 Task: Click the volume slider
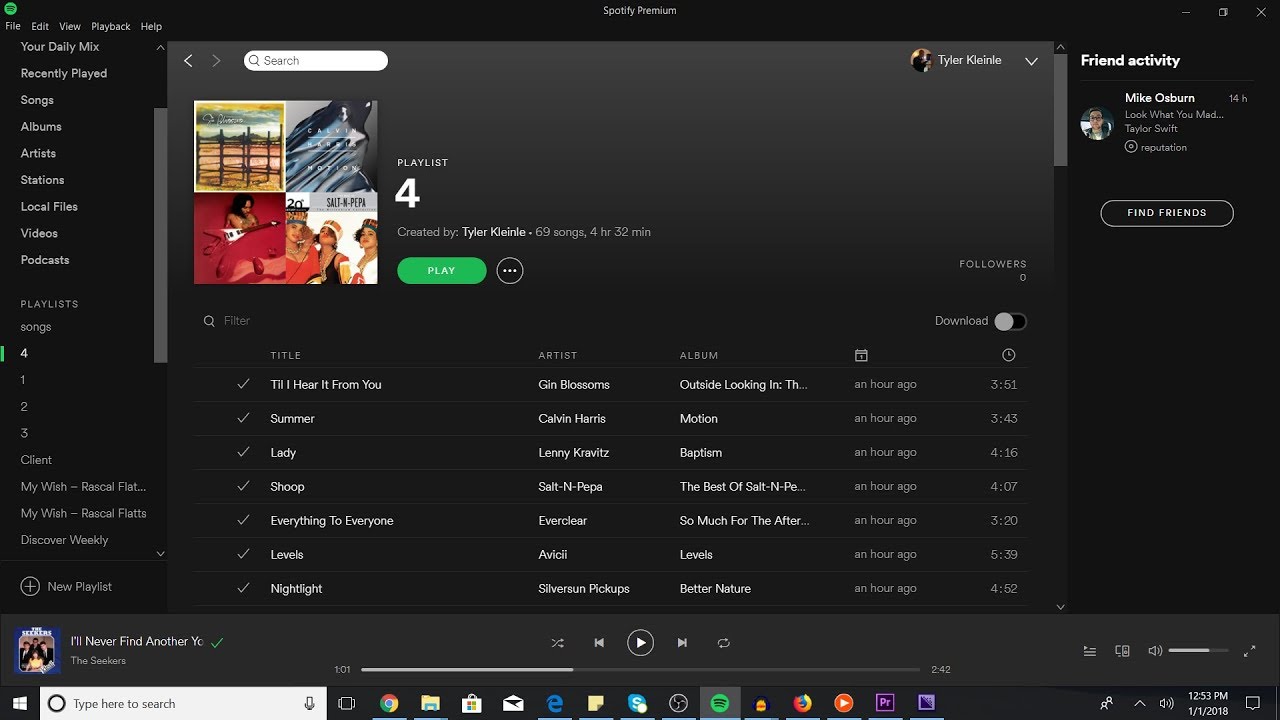pos(1198,651)
